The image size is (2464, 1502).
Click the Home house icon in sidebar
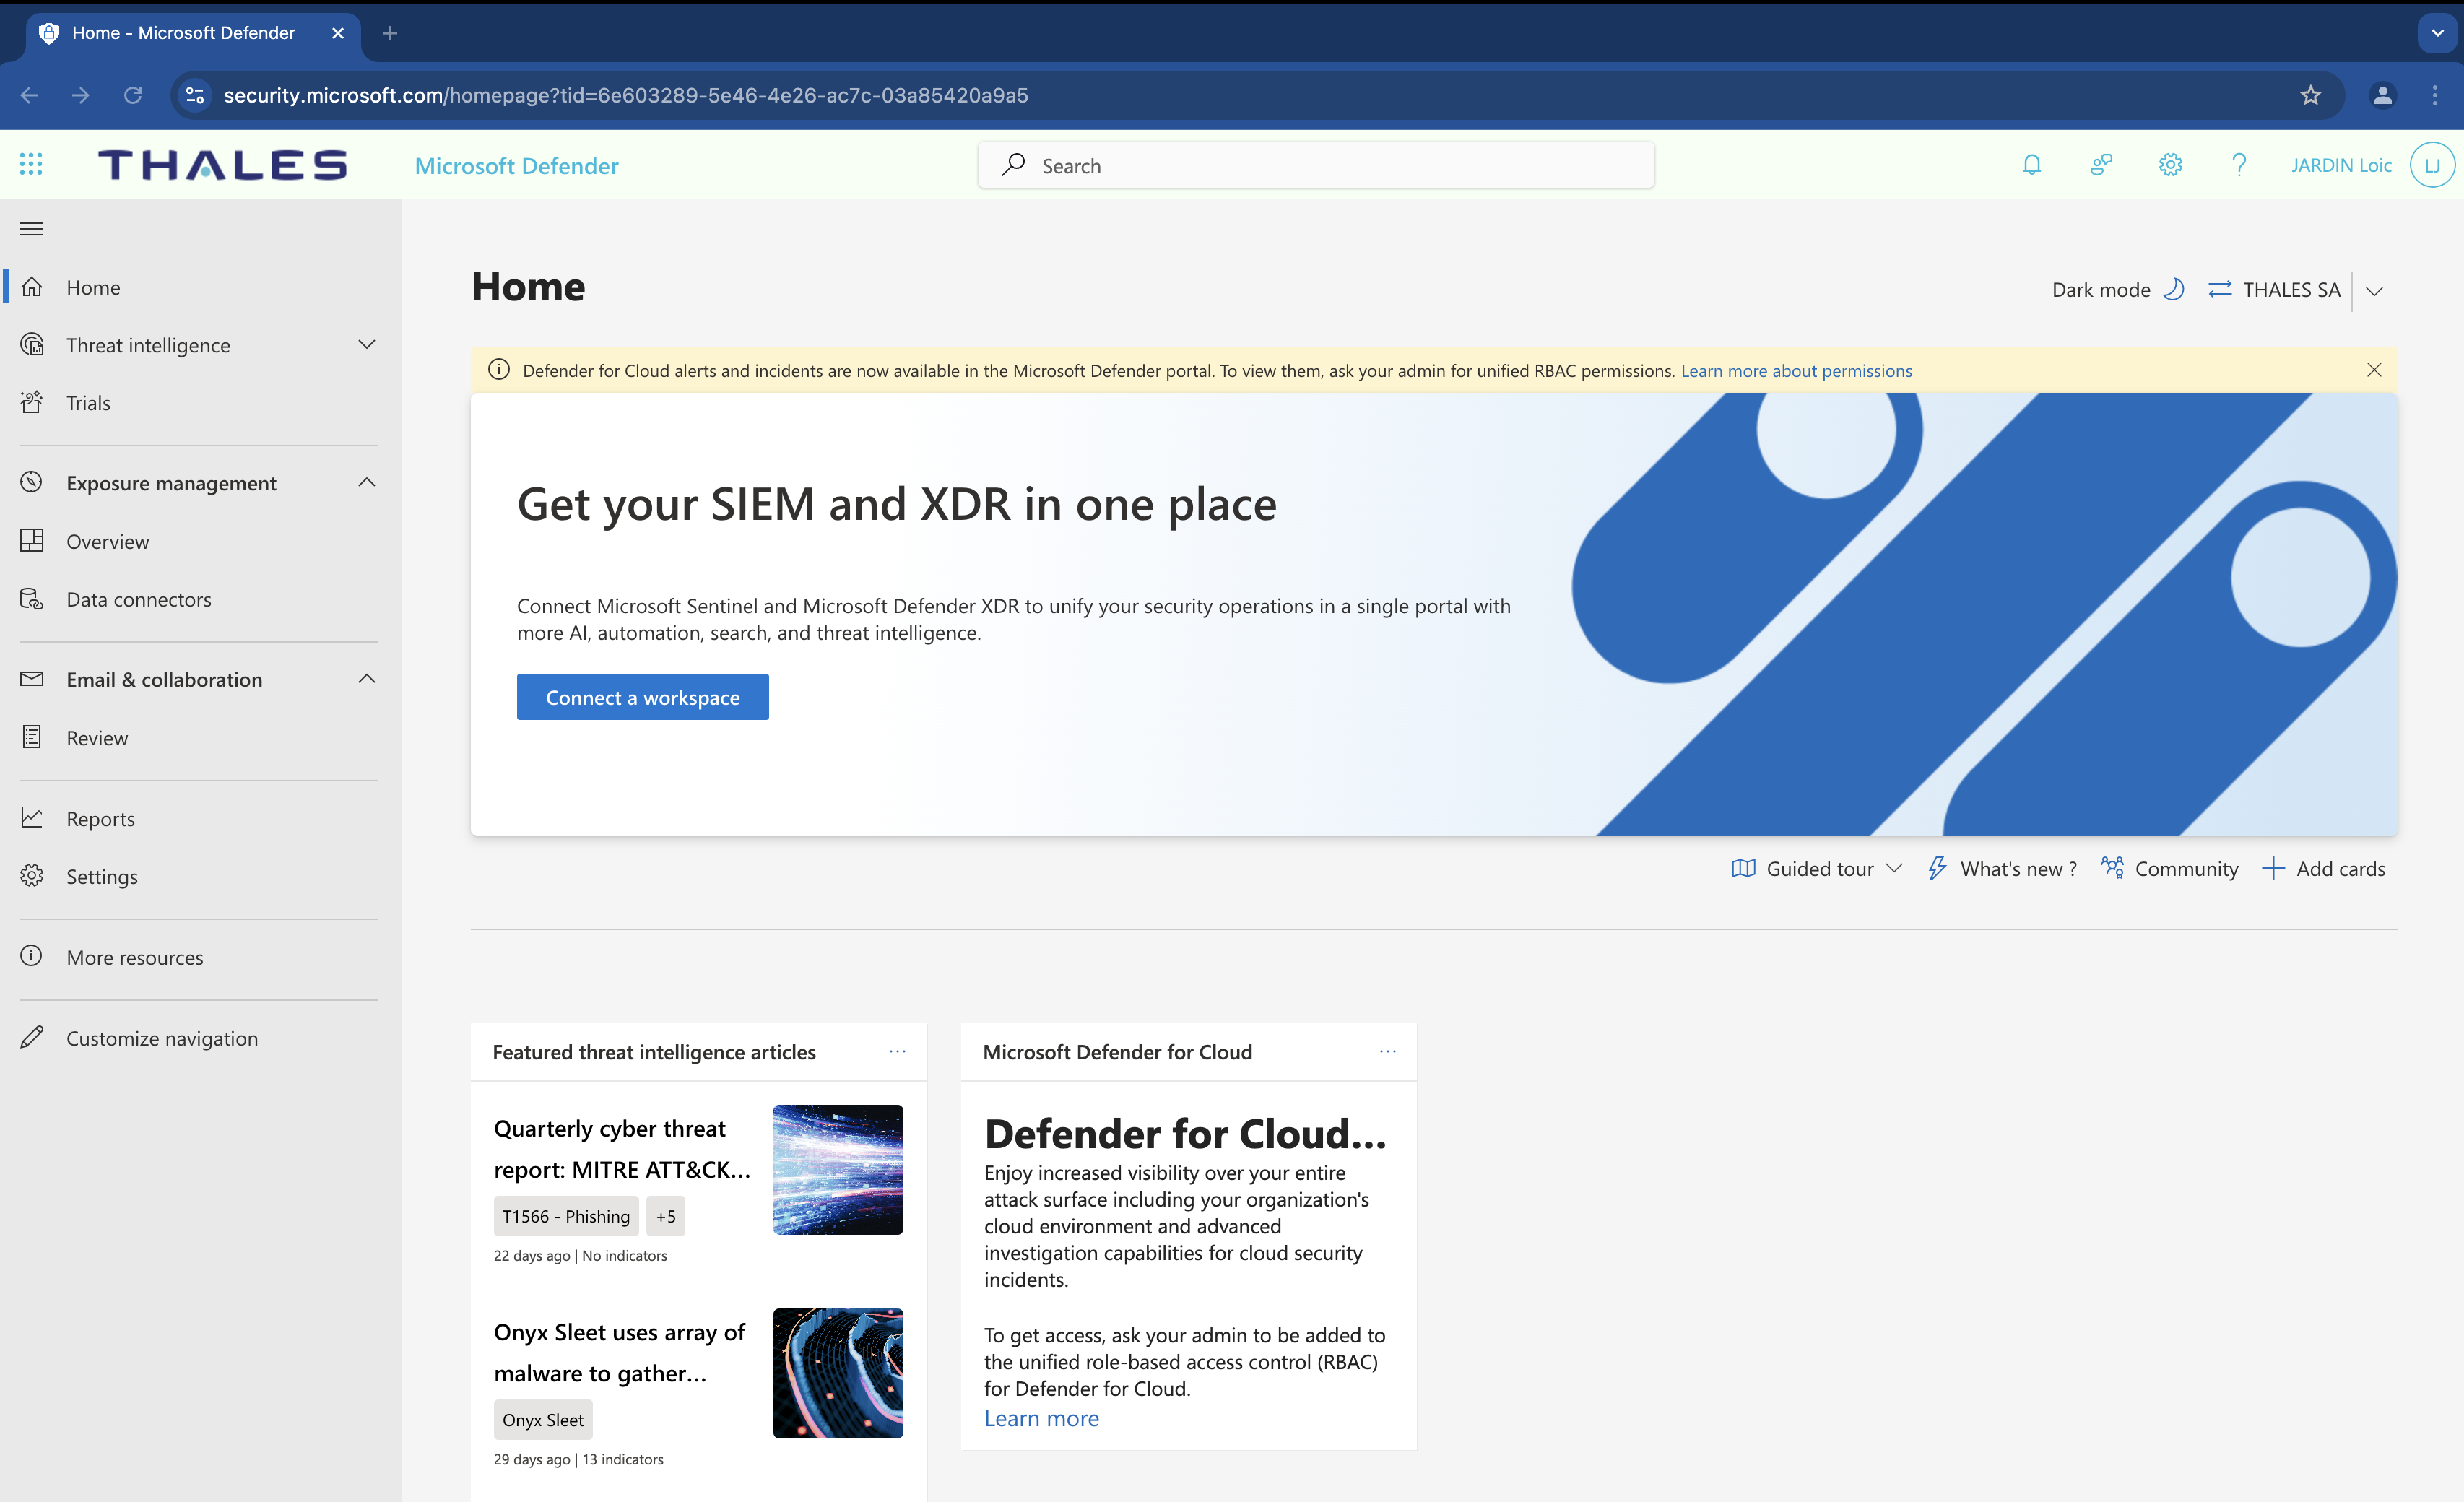(32, 287)
